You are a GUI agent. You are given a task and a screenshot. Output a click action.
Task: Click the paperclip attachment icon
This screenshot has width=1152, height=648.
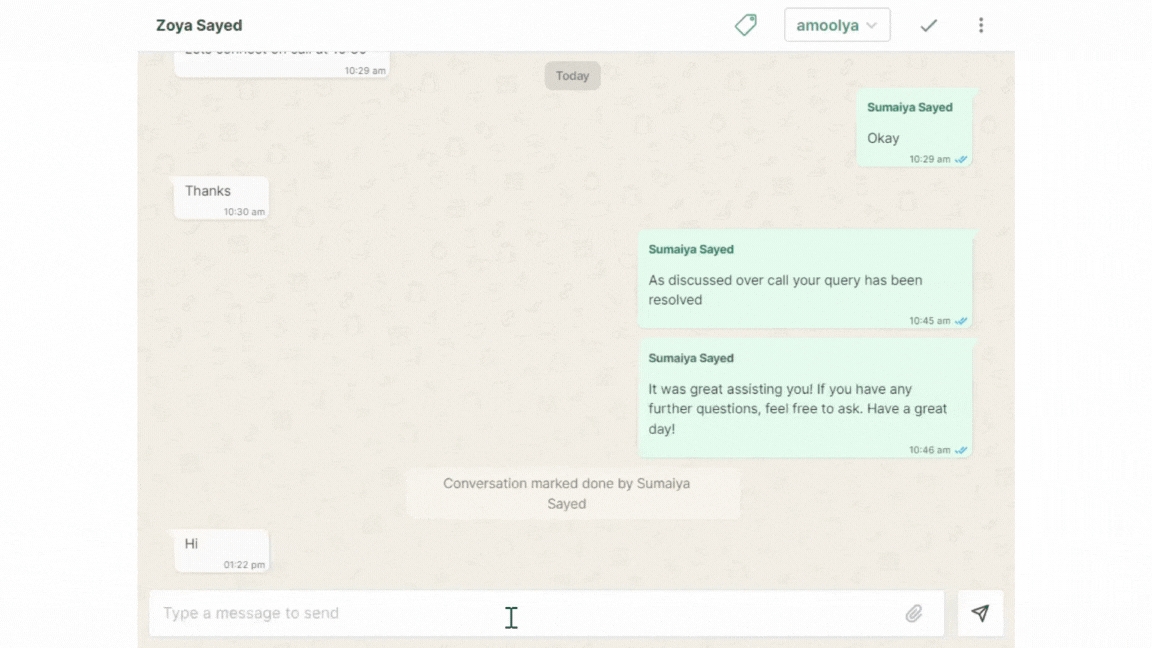[x=913, y=613]
